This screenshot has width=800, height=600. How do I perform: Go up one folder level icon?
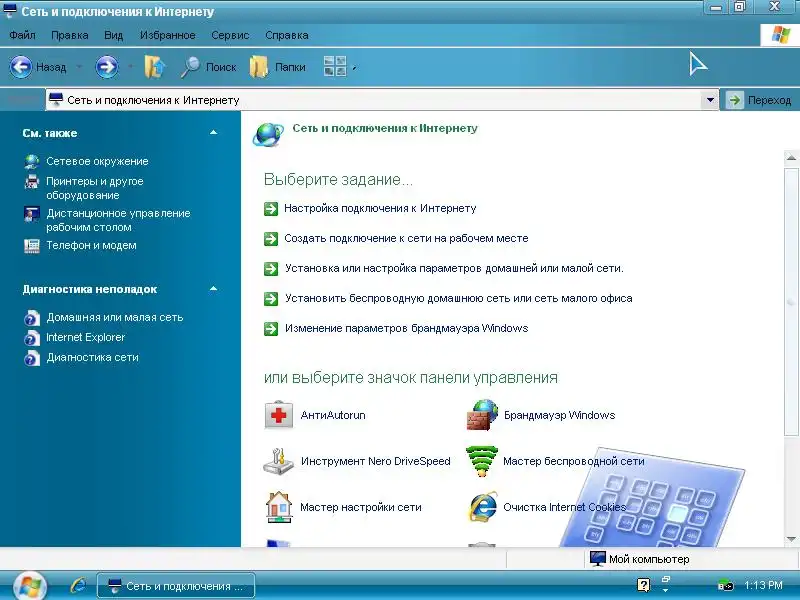click(155, 67)
